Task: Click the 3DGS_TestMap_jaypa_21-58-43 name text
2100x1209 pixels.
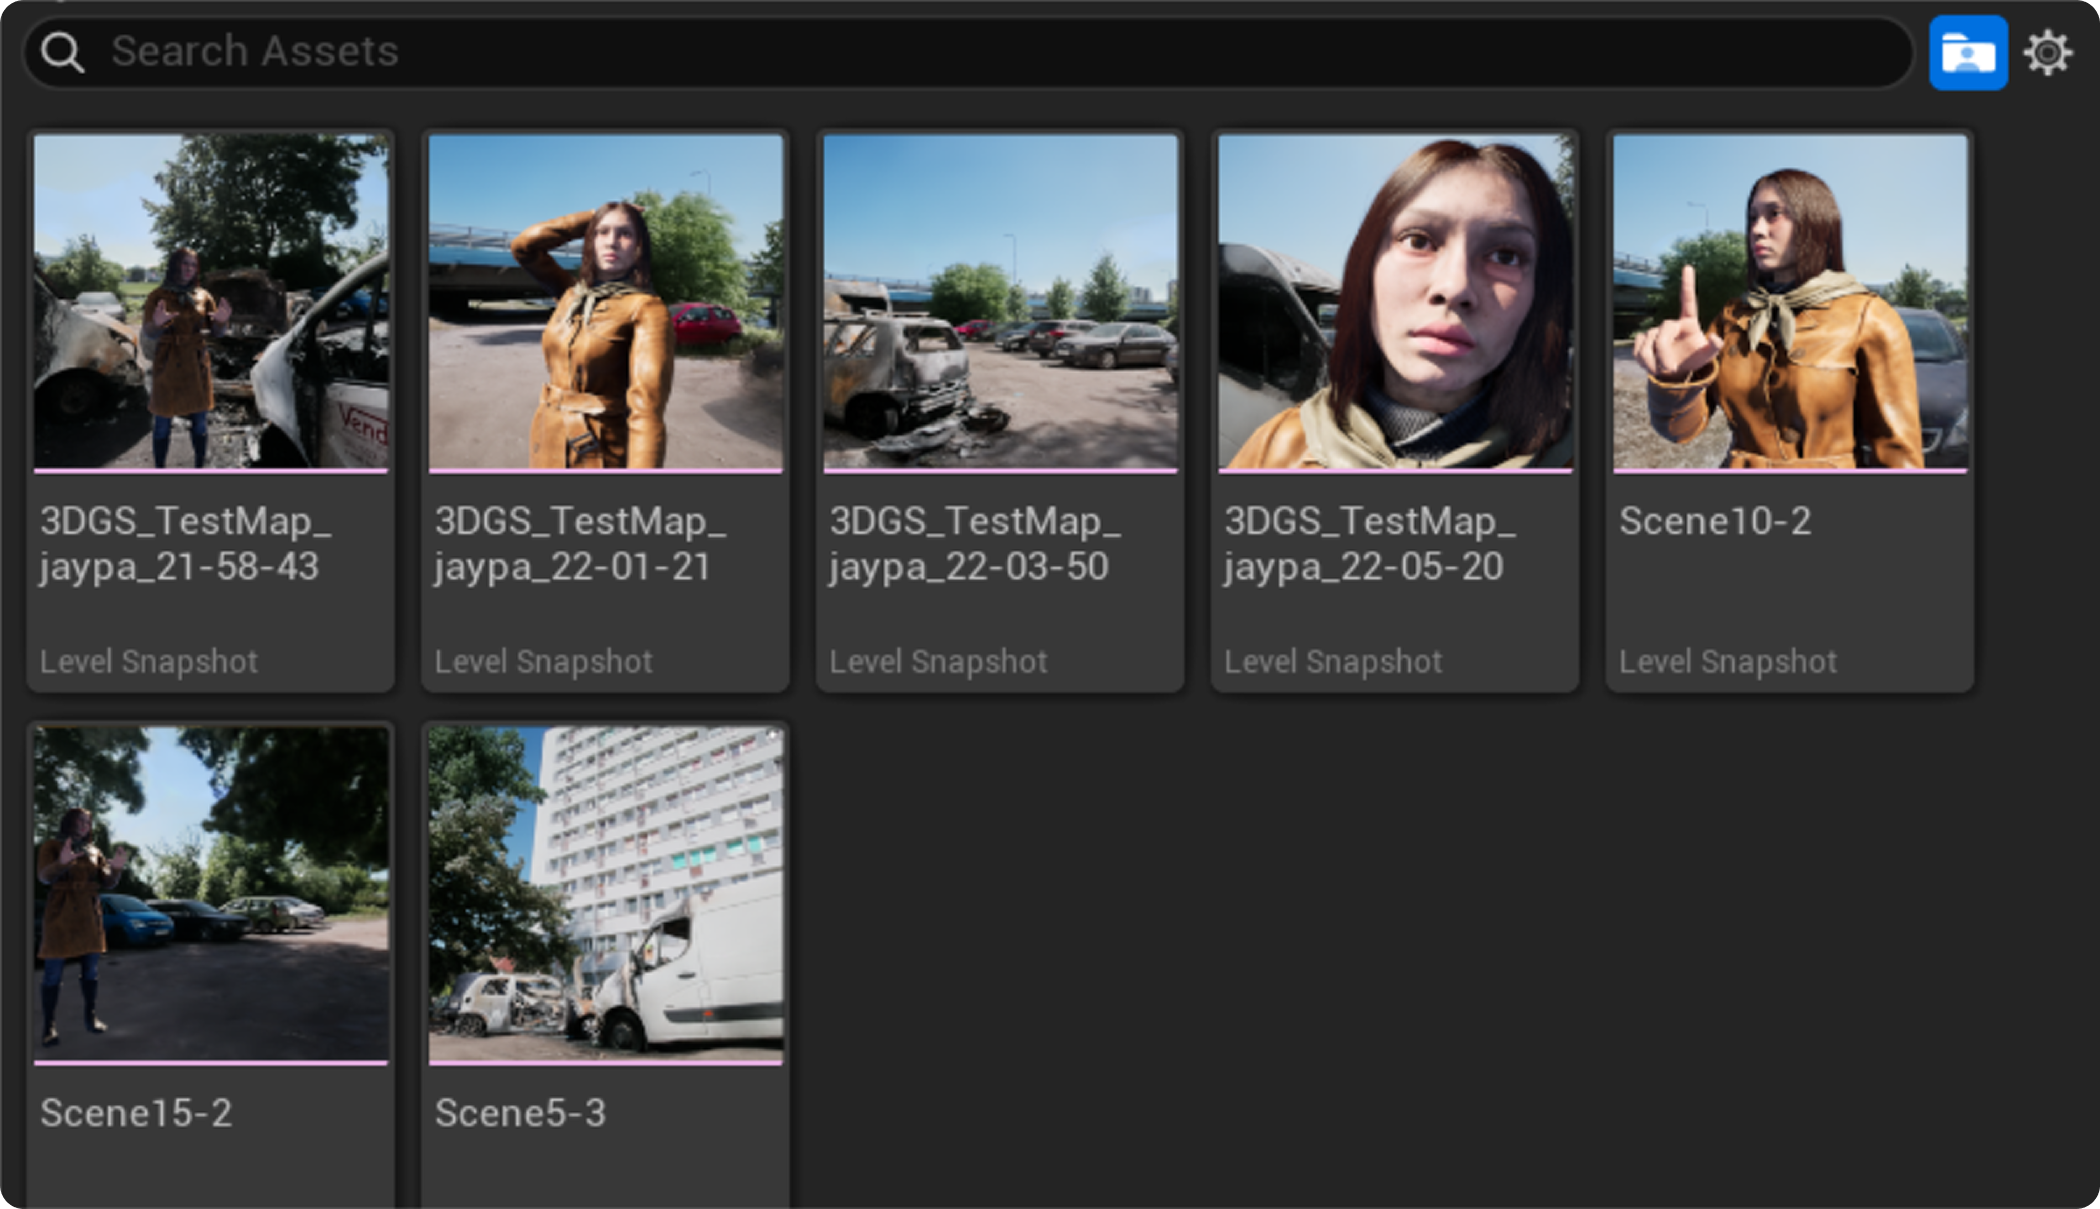Action: click(185, 544)
